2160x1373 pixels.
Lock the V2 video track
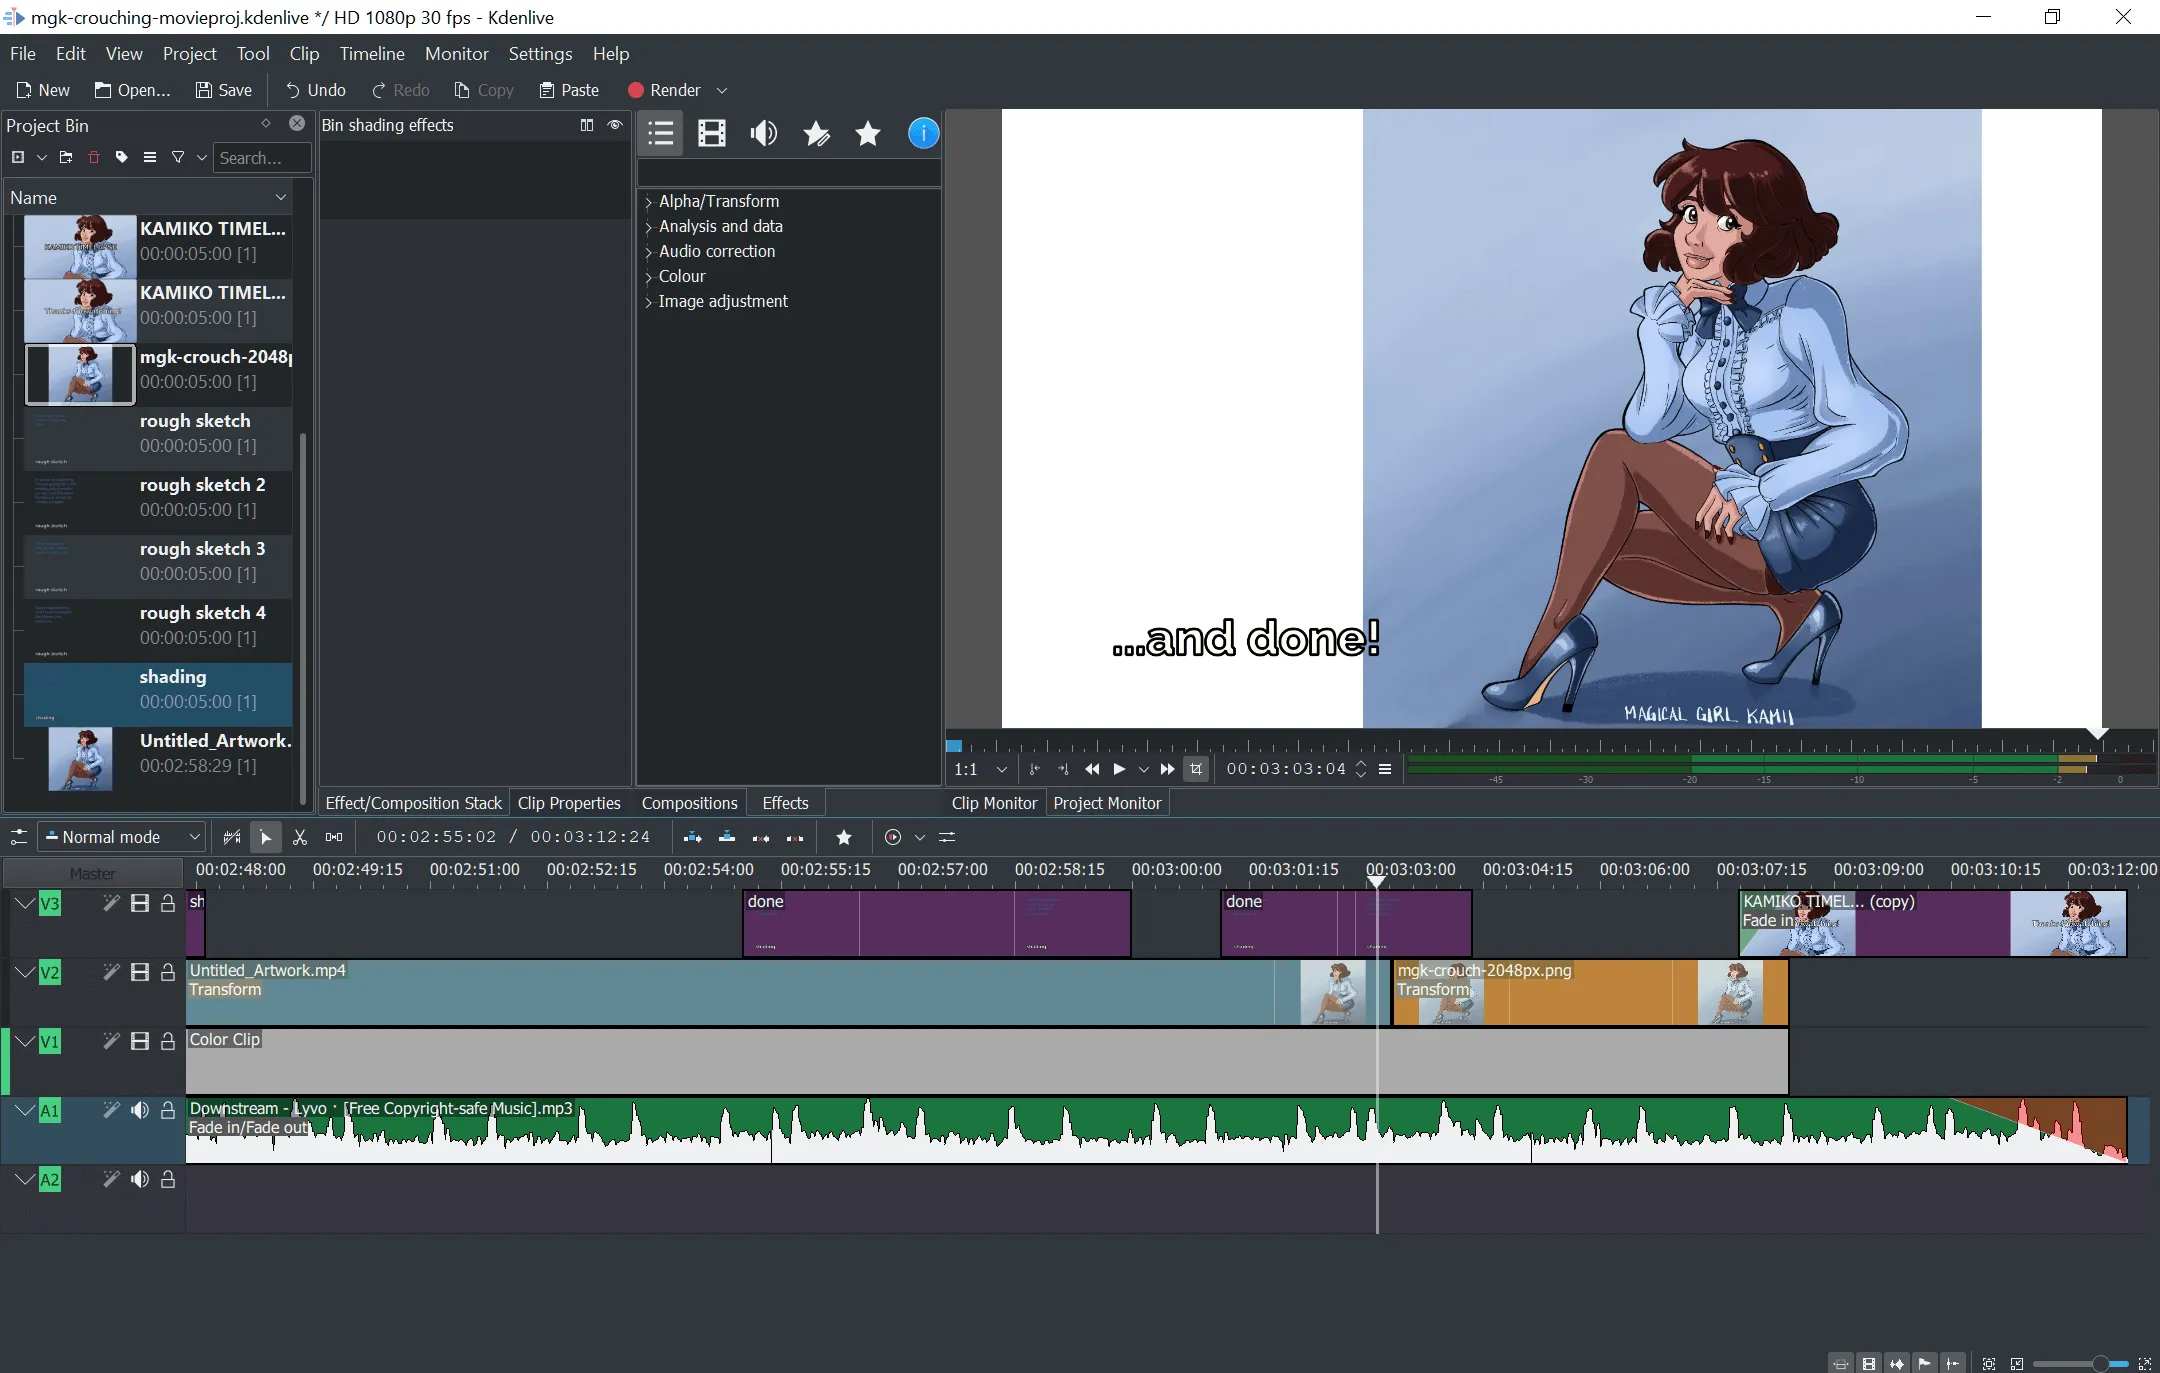(x=168, y=973)
